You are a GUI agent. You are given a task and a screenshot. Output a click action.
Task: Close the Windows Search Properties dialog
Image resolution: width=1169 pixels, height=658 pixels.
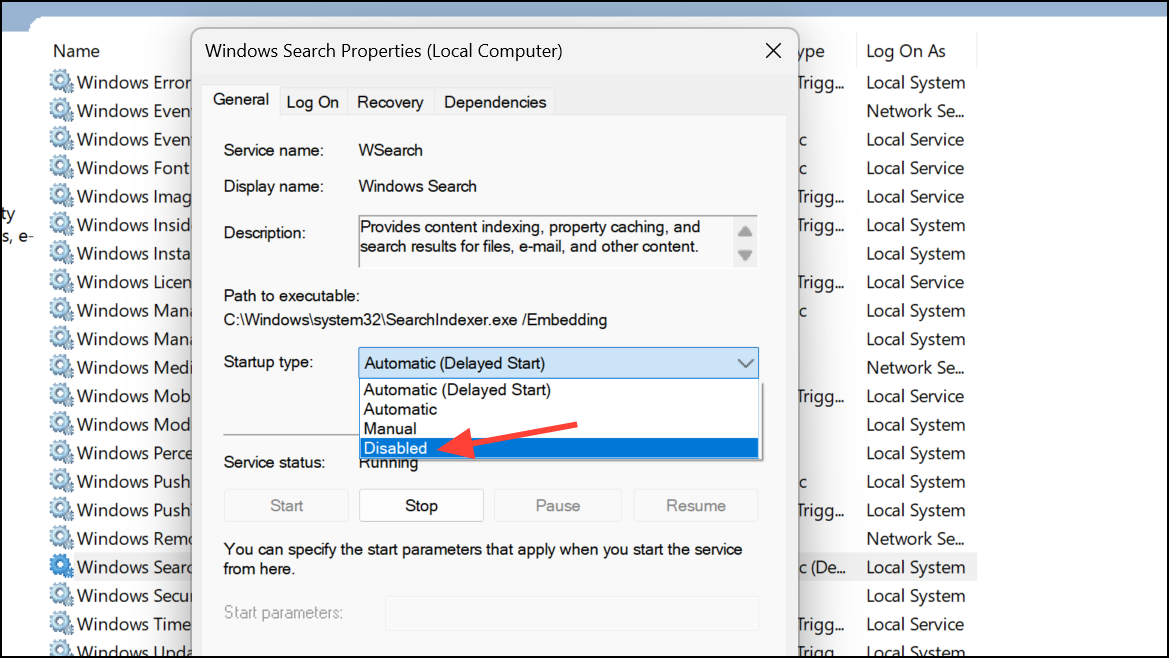point(773,51)
